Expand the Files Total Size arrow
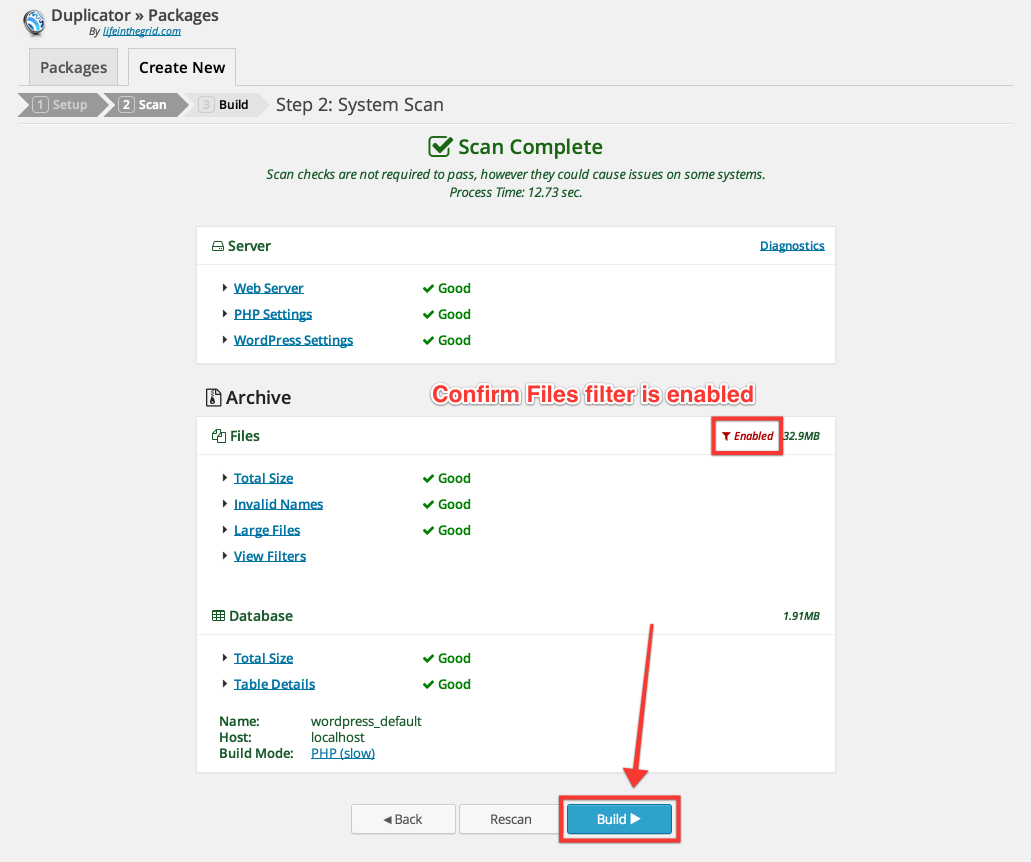This screenshot has width=1031, height=862. (x=225, y=477)
